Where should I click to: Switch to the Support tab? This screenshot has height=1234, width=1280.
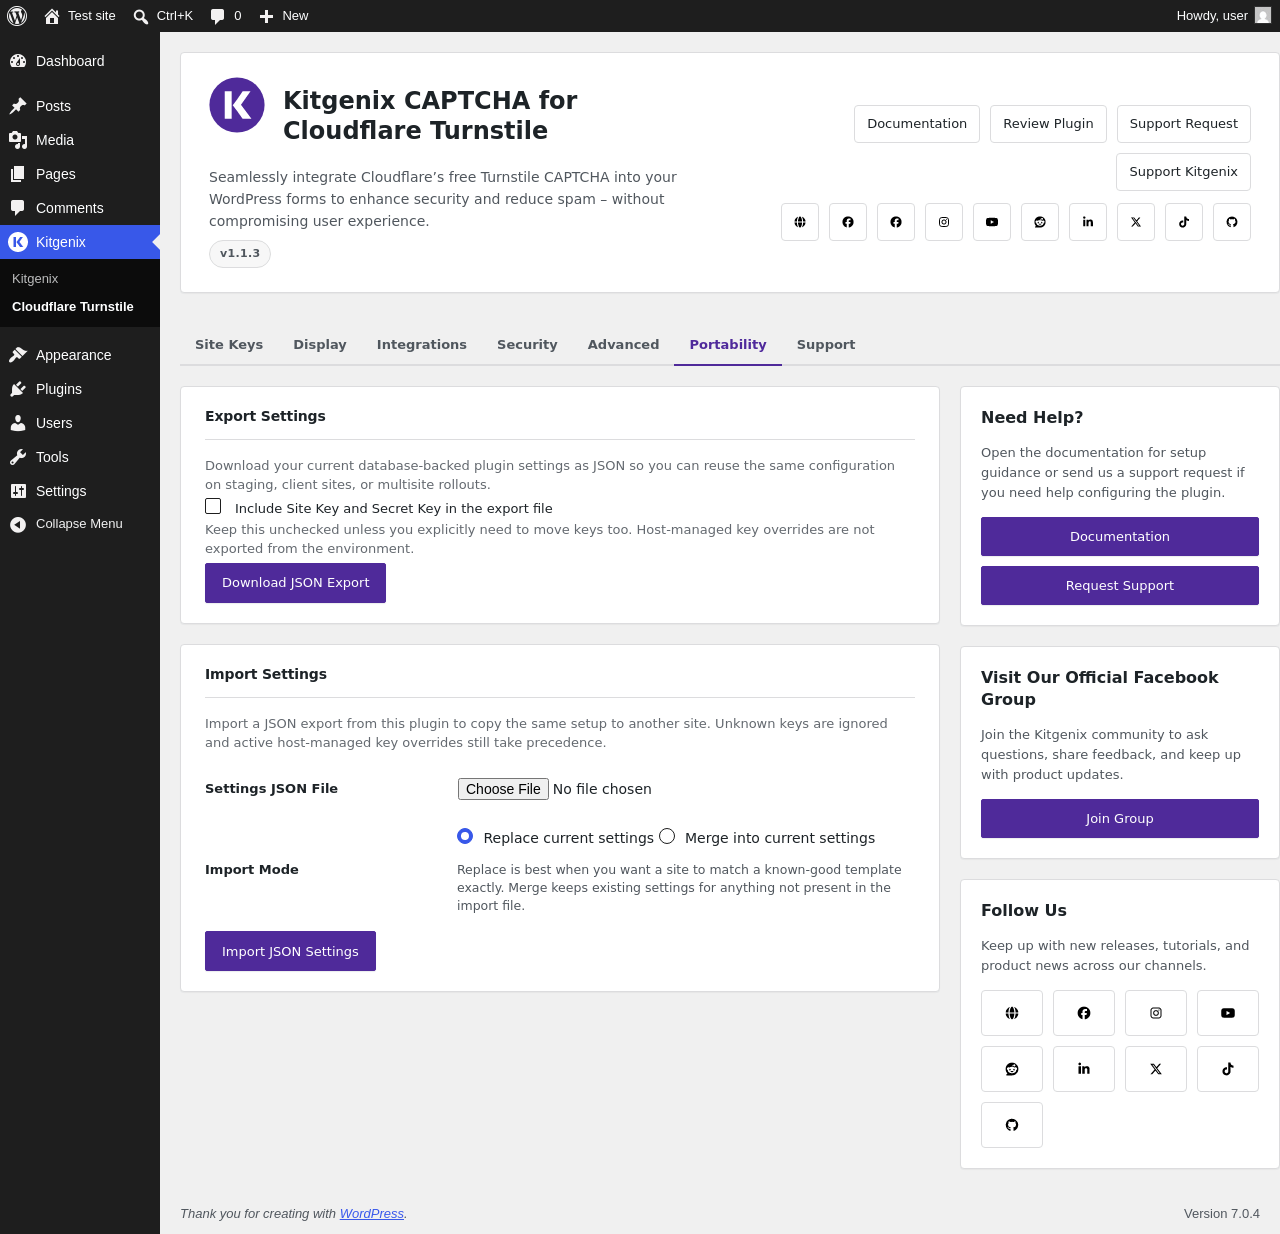[826, 345]
